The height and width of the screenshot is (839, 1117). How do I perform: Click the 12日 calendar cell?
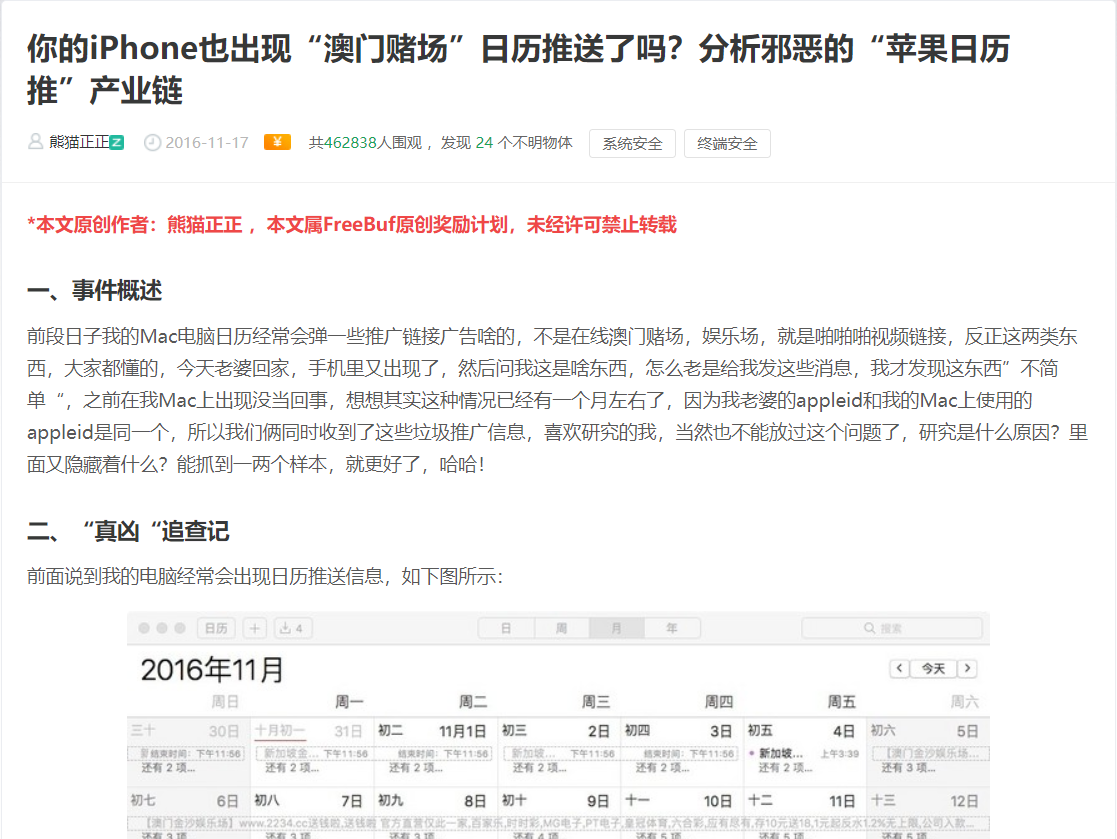point(928,813)
